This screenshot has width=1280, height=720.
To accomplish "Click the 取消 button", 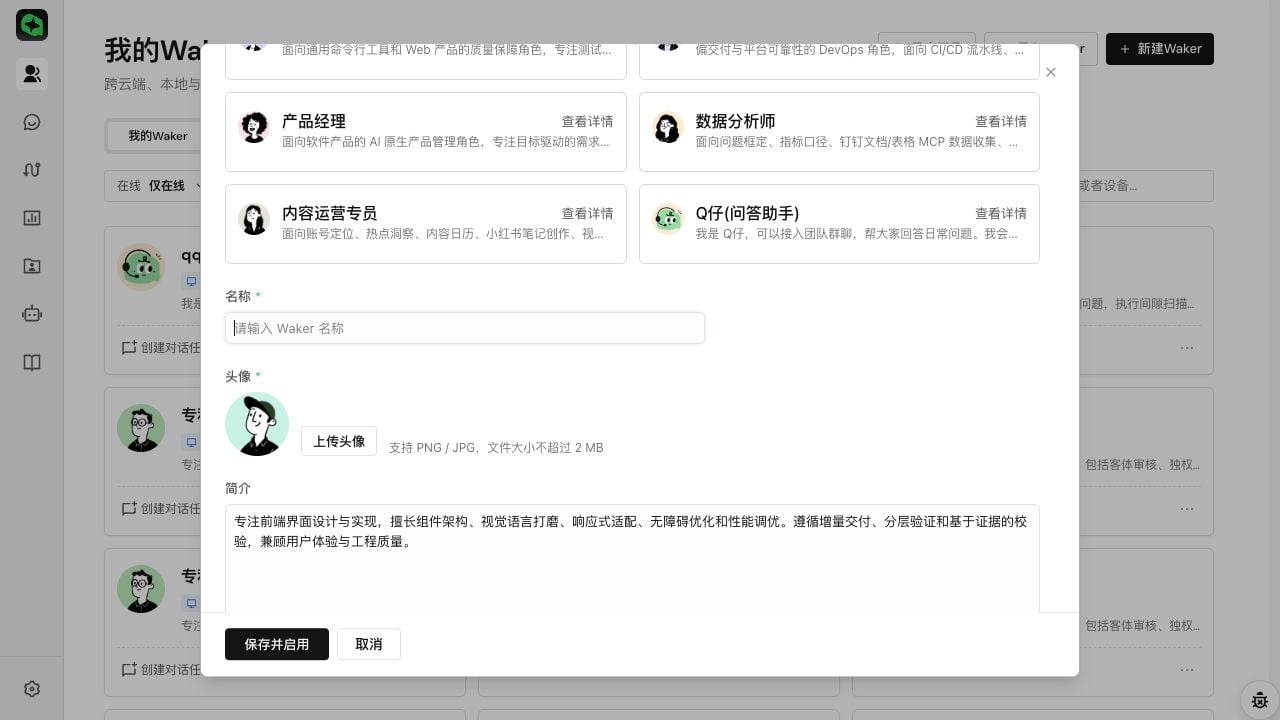I will click(x=369, y=644).
